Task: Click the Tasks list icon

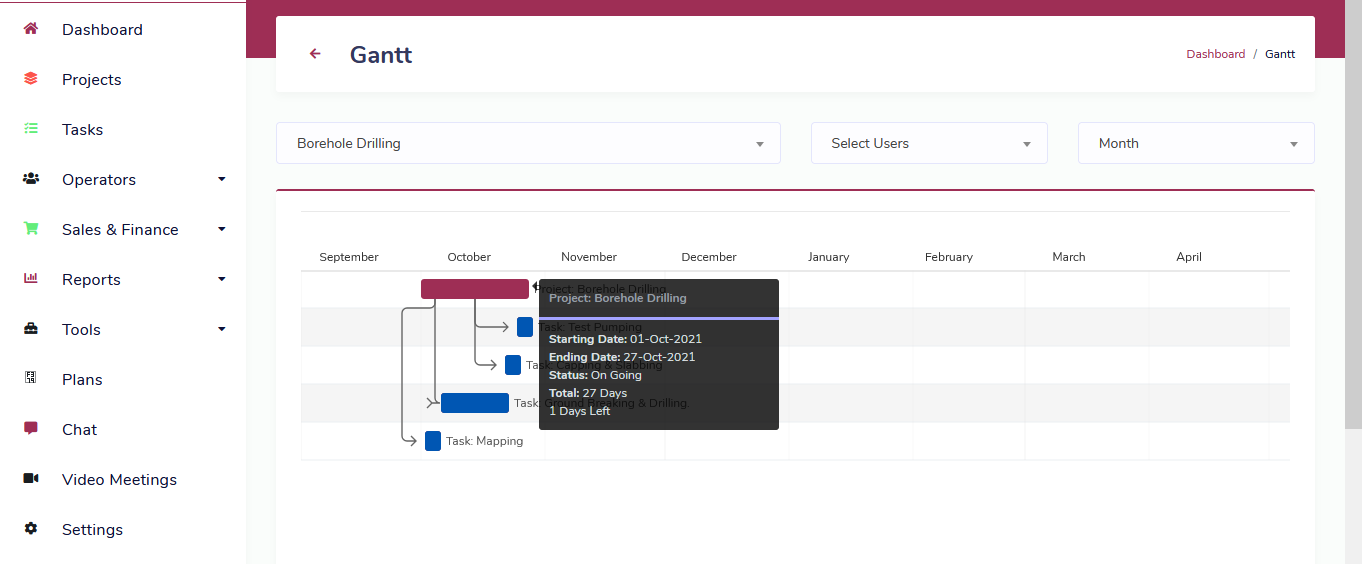Action: coord(31,129)
